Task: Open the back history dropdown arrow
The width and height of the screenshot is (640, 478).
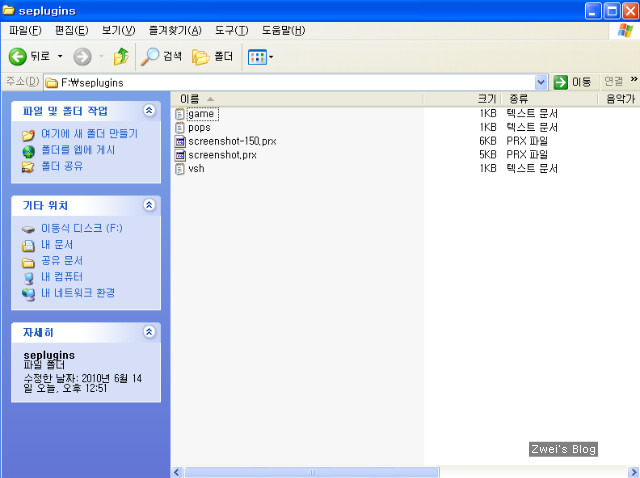Action: point(60,56)
